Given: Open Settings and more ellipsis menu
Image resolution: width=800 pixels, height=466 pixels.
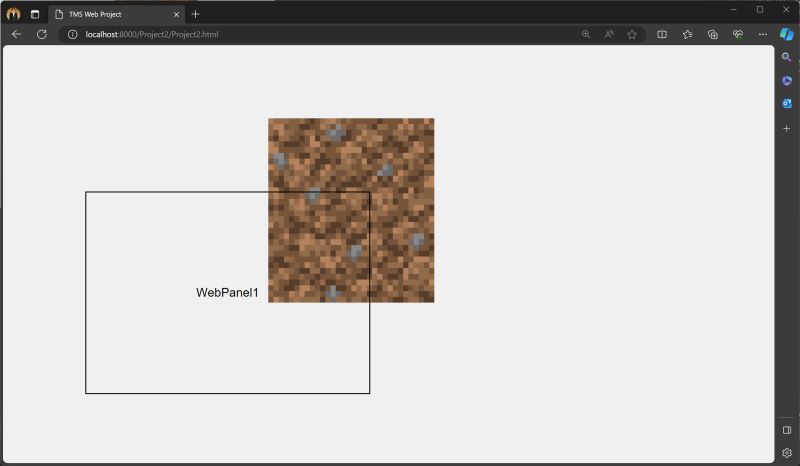Looking at the screenshot, I should 763,34.
